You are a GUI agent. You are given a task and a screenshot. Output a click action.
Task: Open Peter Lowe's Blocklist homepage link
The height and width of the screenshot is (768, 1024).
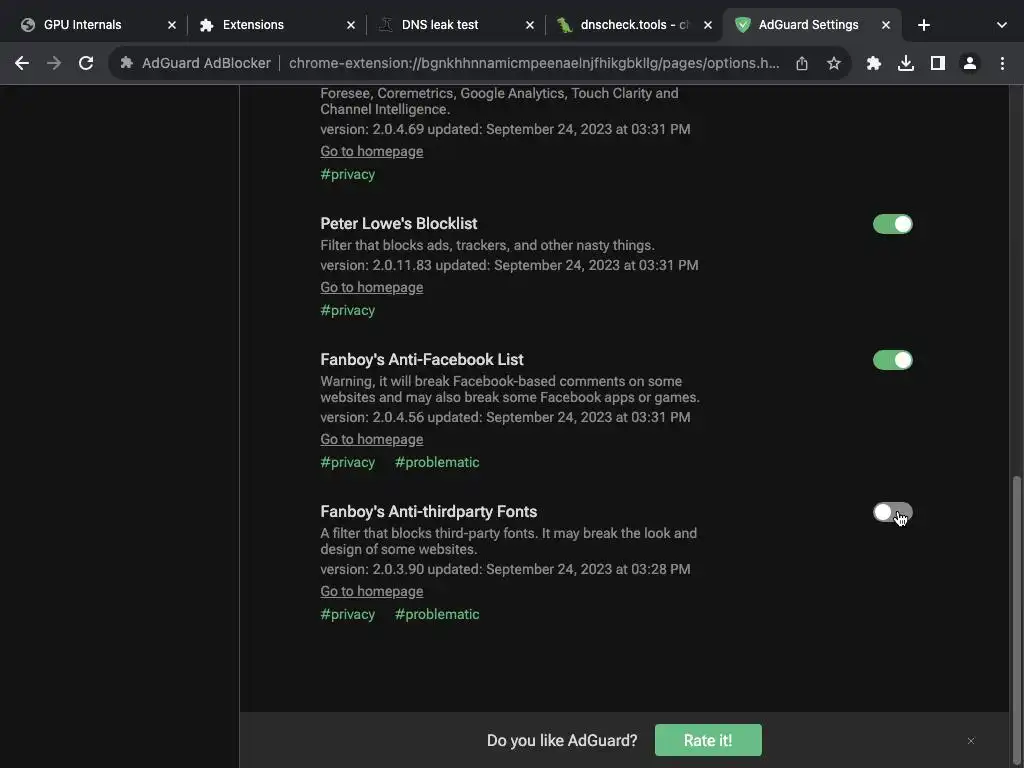pos(371,287)
